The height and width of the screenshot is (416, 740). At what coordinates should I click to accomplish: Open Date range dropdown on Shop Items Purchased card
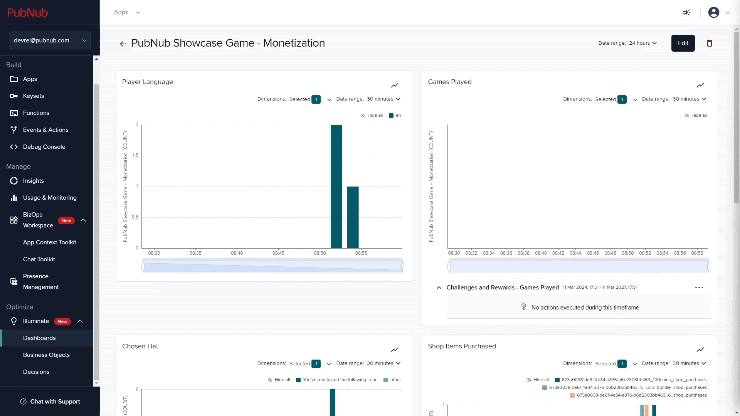click(x=674, y=364)
